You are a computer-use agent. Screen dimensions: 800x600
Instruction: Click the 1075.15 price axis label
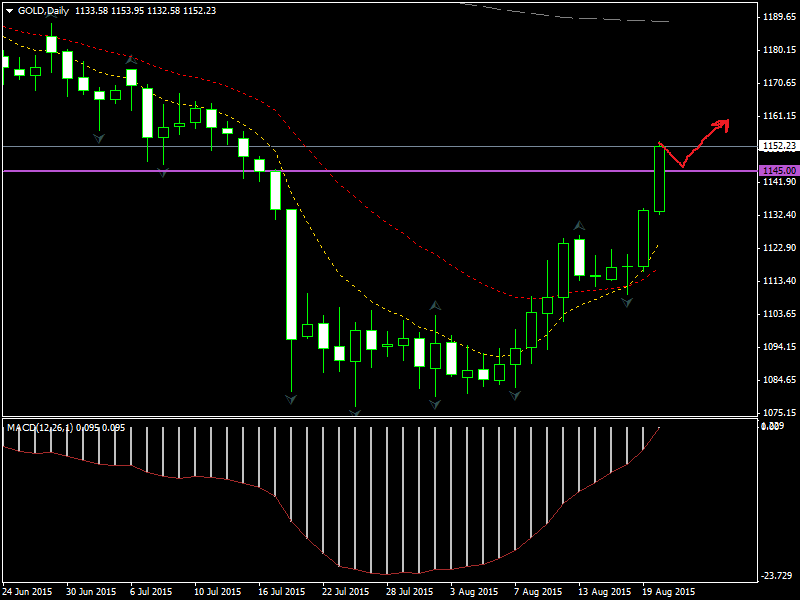[x=779, y=412]
